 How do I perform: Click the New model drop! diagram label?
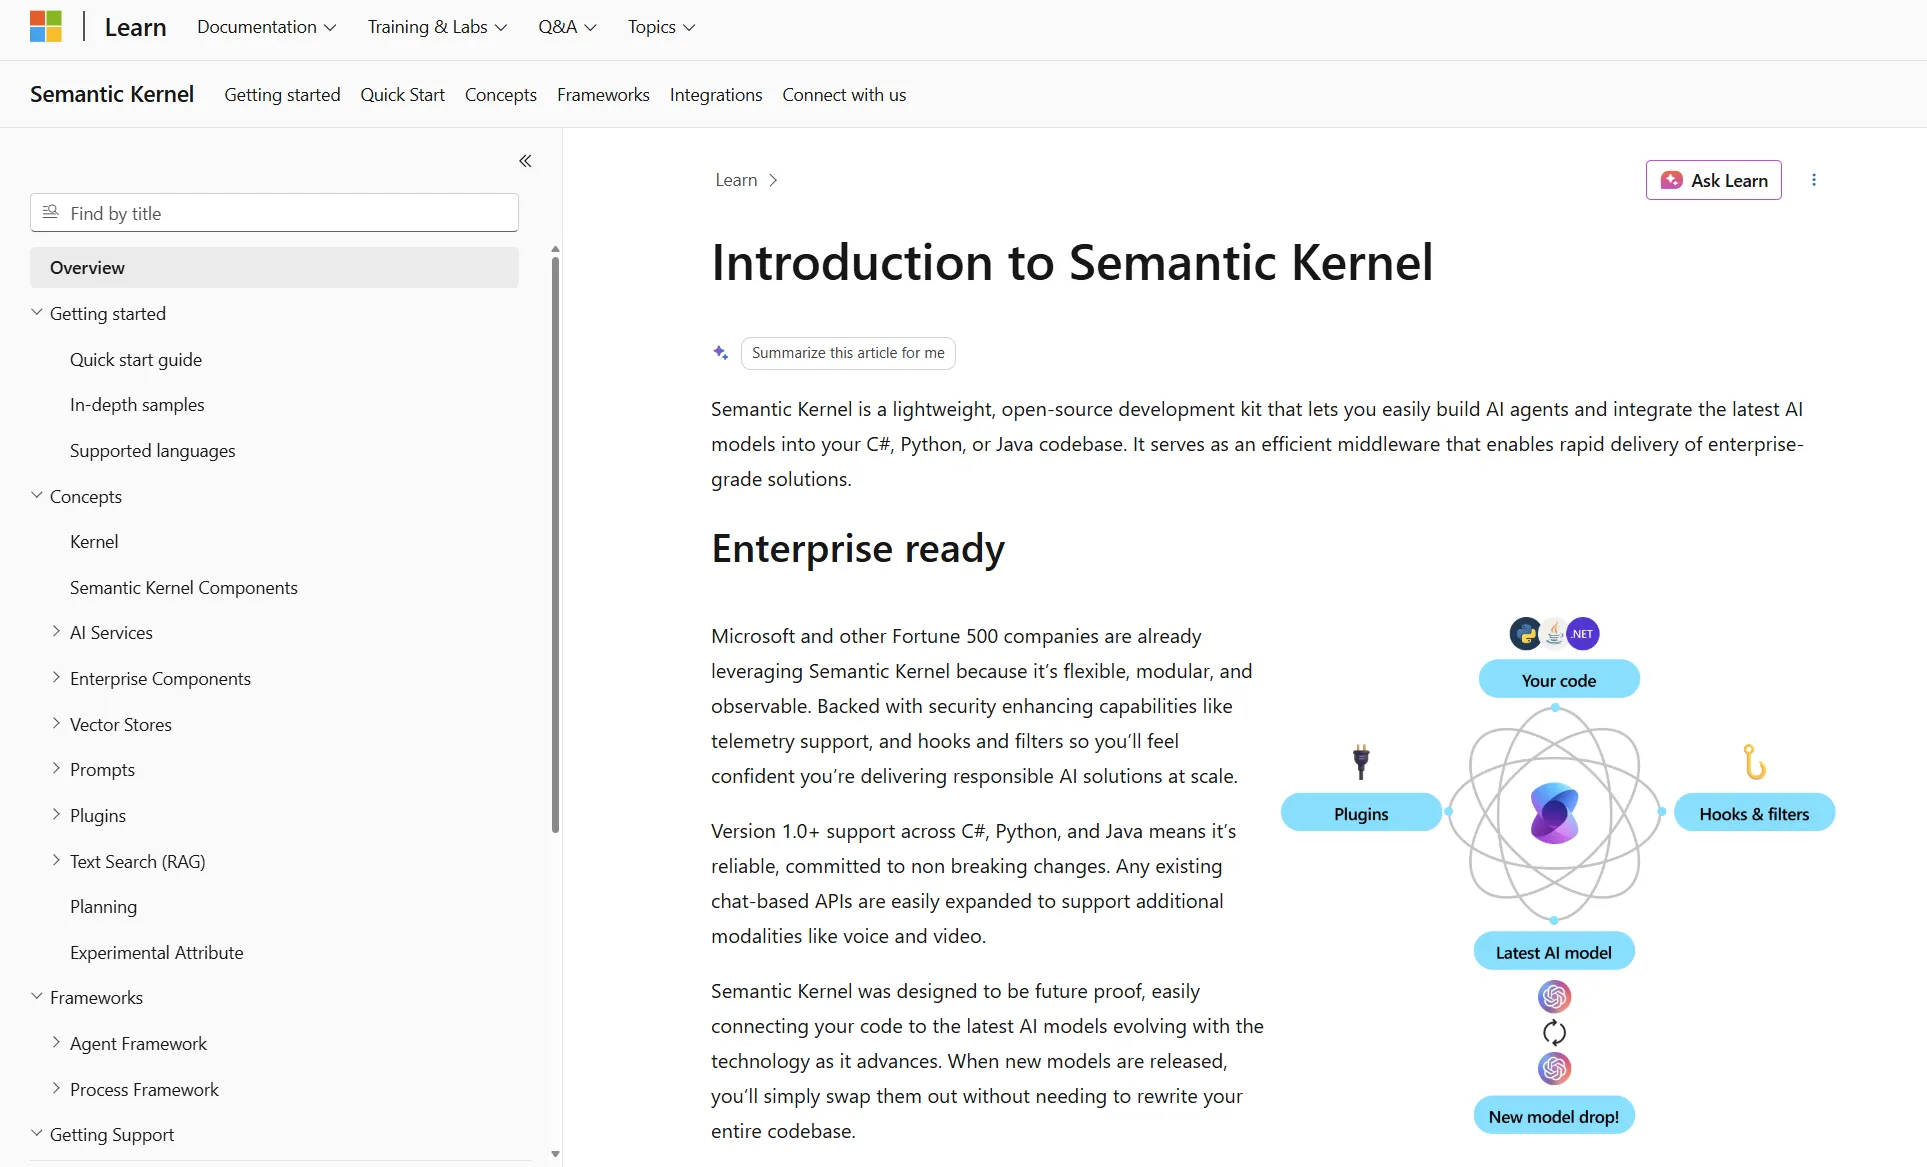click(1553, 1116)
